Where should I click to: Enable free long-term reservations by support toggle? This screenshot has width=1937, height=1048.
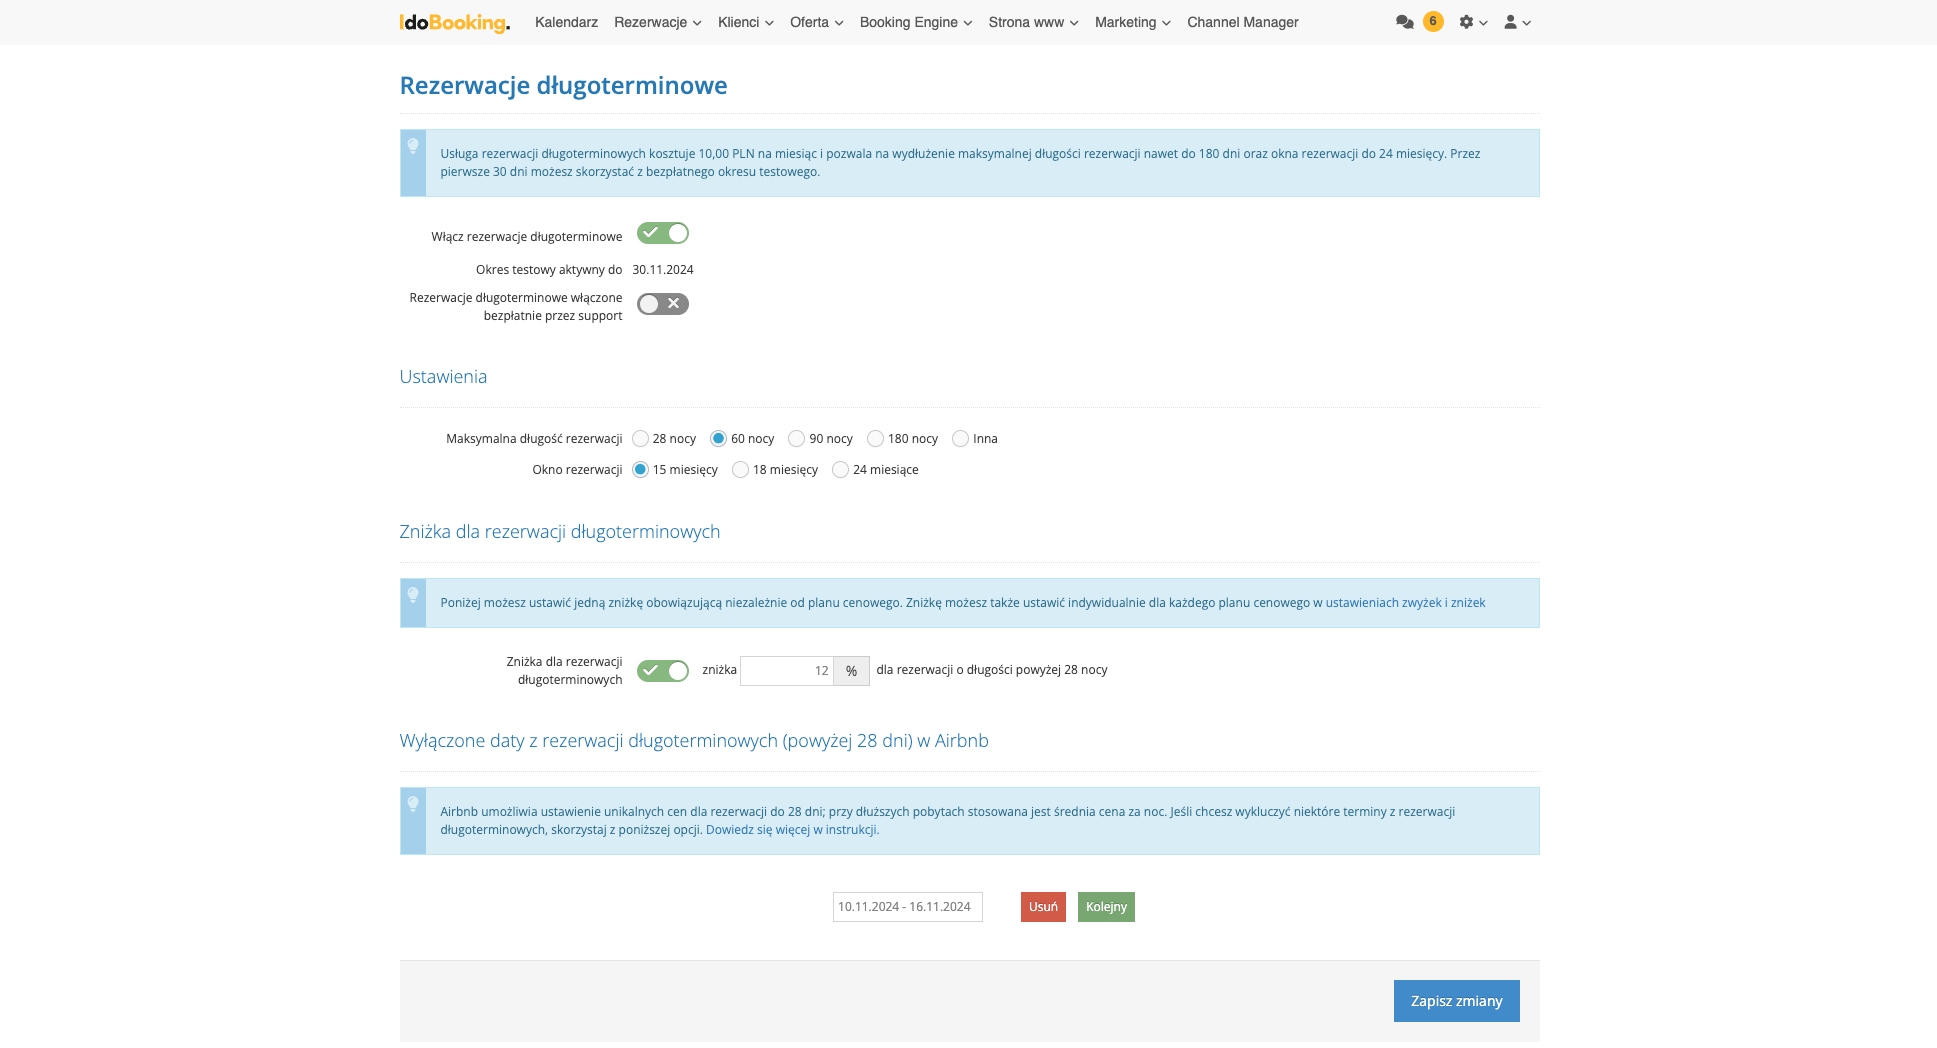[x=662, y=304]
